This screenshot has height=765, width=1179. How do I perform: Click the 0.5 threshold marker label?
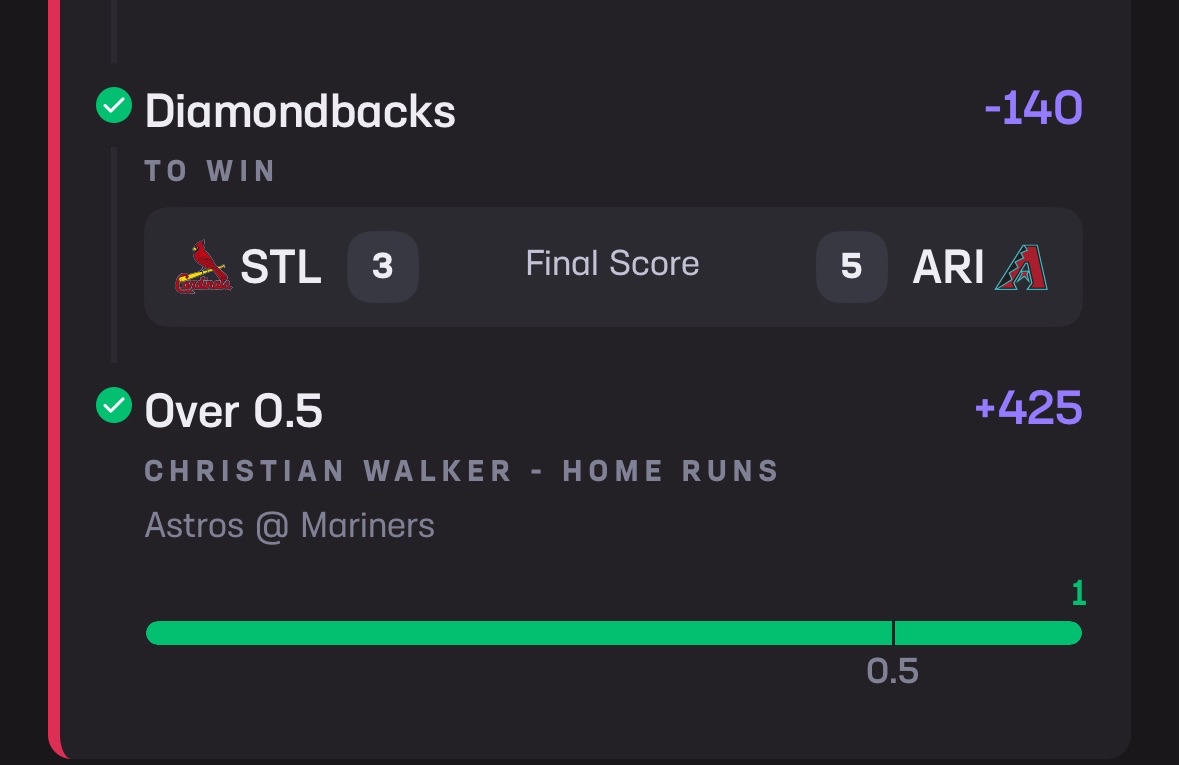(x=893, y=671)
